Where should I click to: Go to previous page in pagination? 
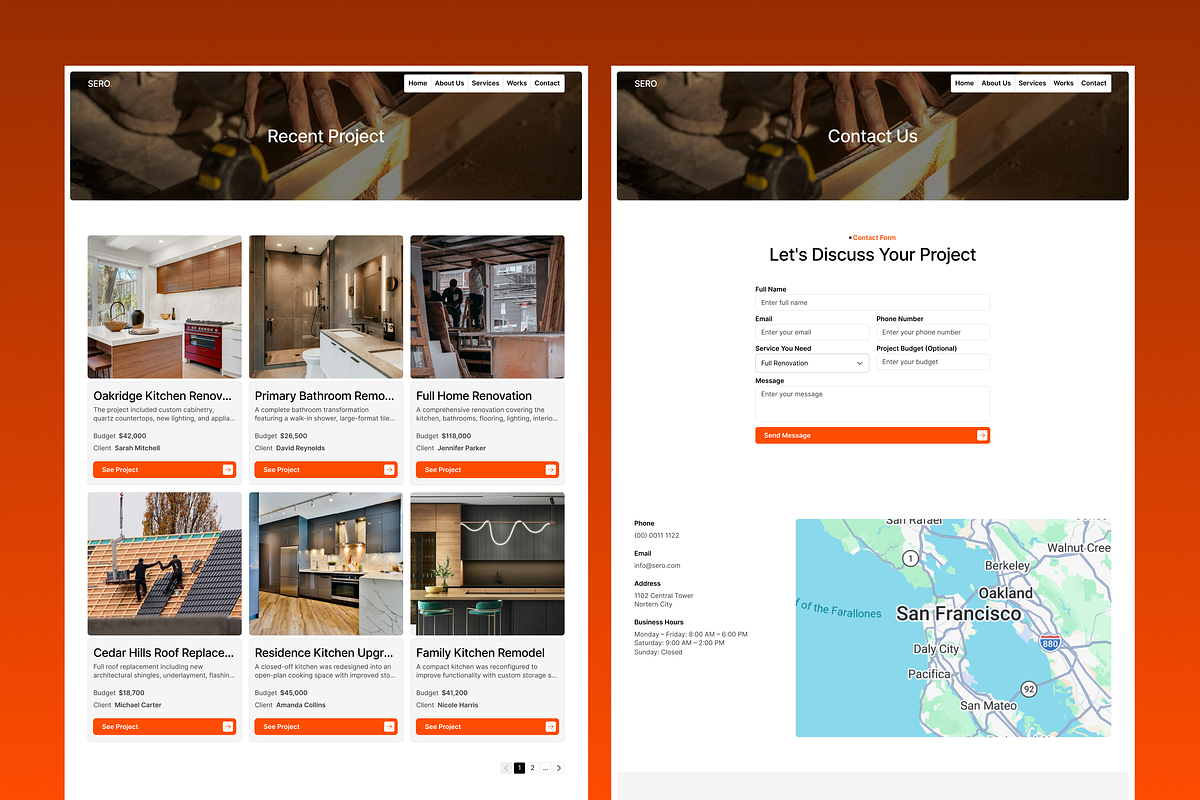point(506,768)
